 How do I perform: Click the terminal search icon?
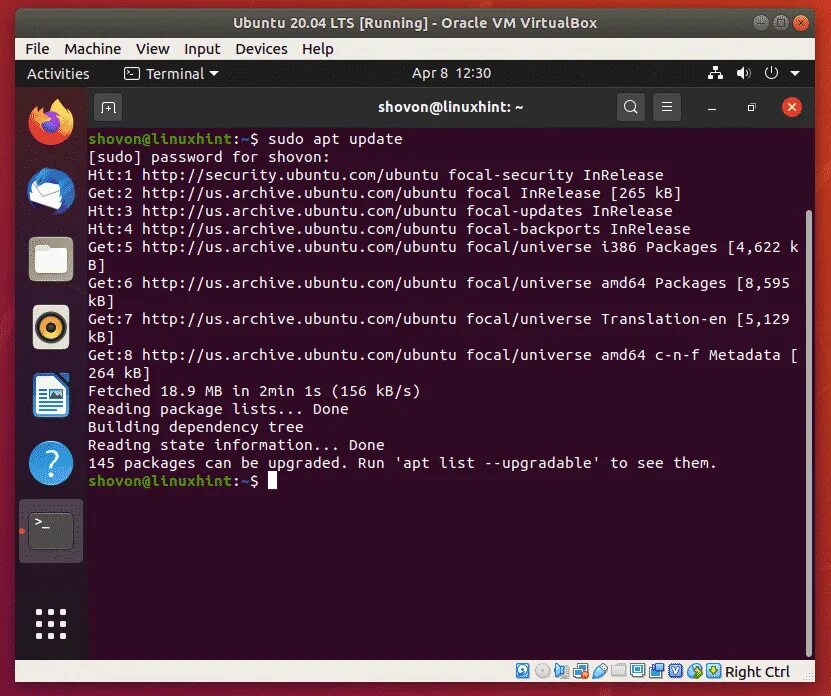coord(631,107)
